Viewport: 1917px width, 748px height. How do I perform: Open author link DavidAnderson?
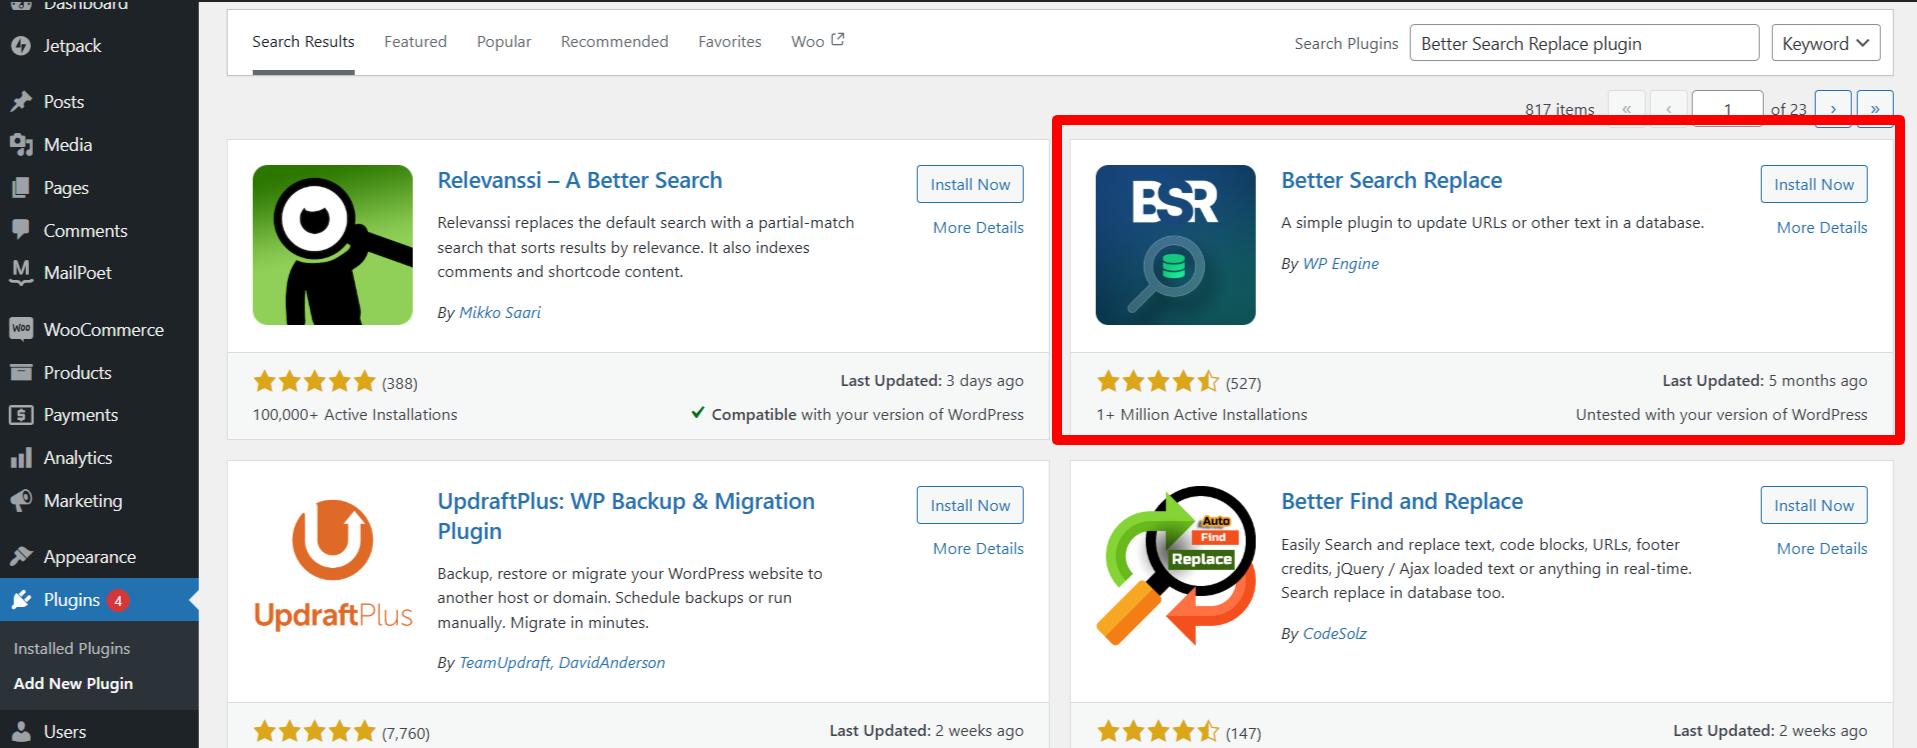612,663
